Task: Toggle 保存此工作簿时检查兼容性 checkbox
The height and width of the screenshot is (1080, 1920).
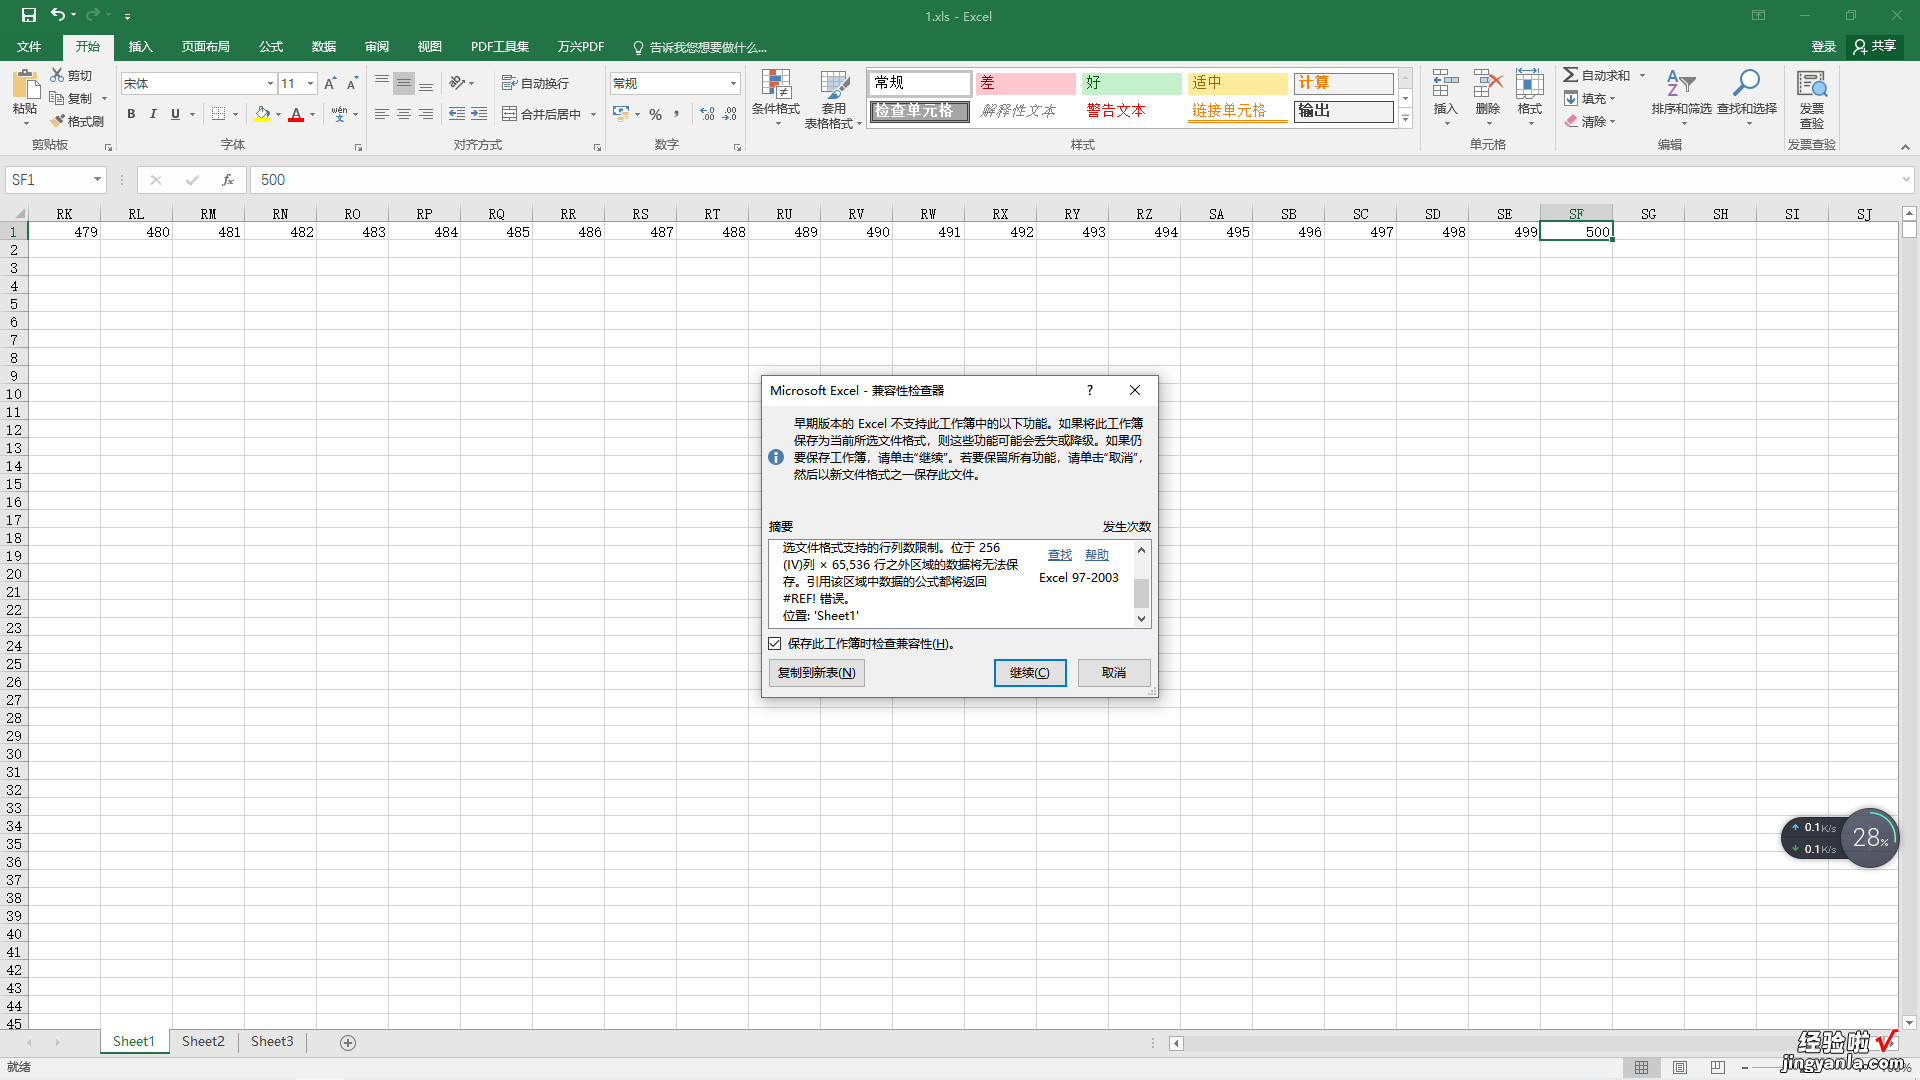Action: pos(775,644)
